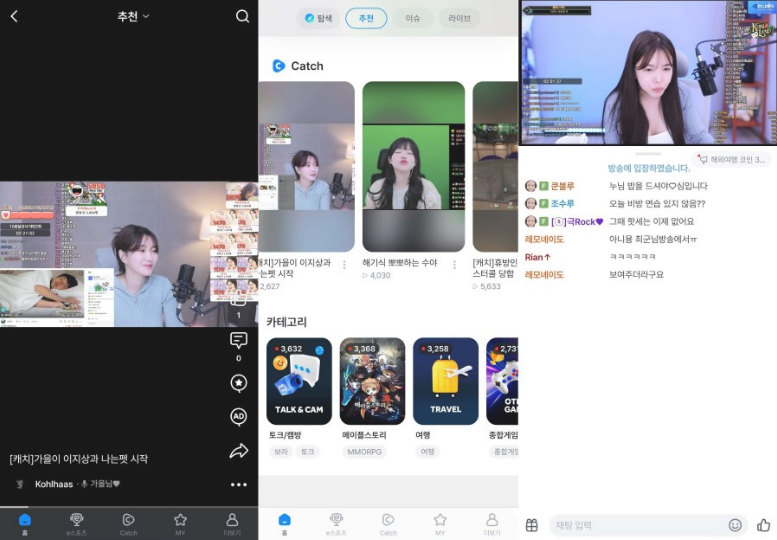Open e스포츠 in the dark bottom bar

pos(76,524)
